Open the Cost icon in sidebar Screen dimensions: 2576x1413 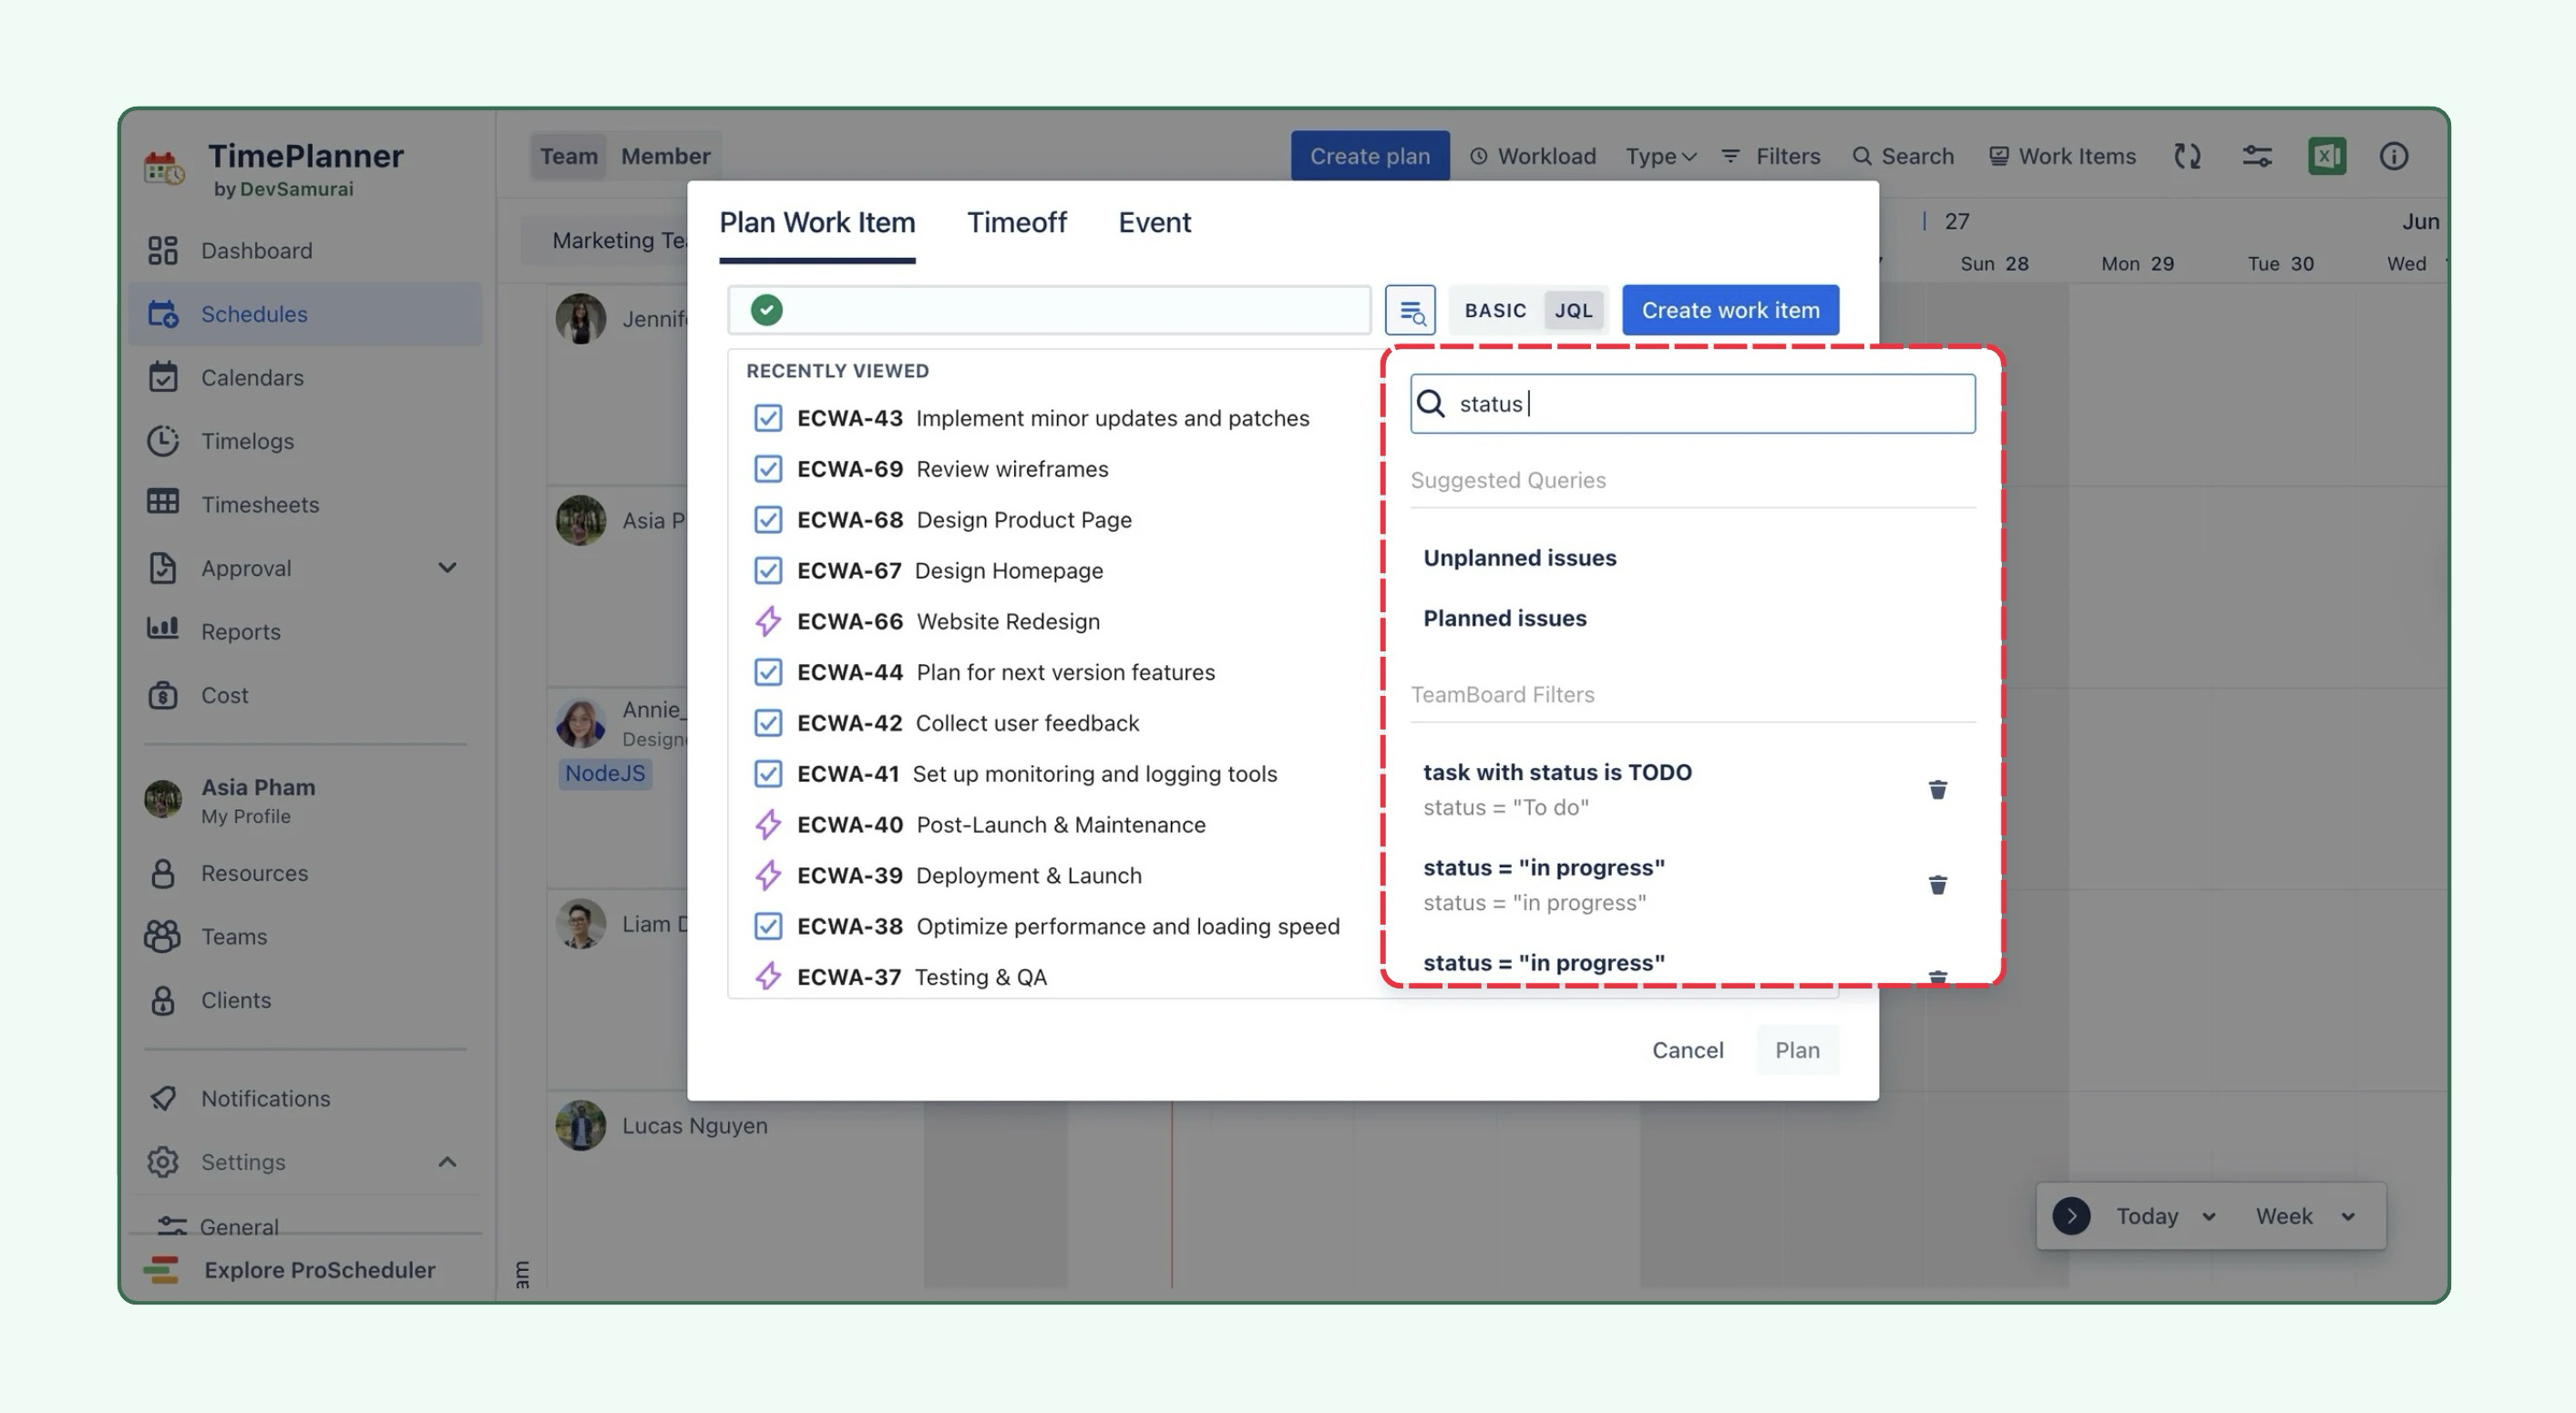(x=162, y=694)
